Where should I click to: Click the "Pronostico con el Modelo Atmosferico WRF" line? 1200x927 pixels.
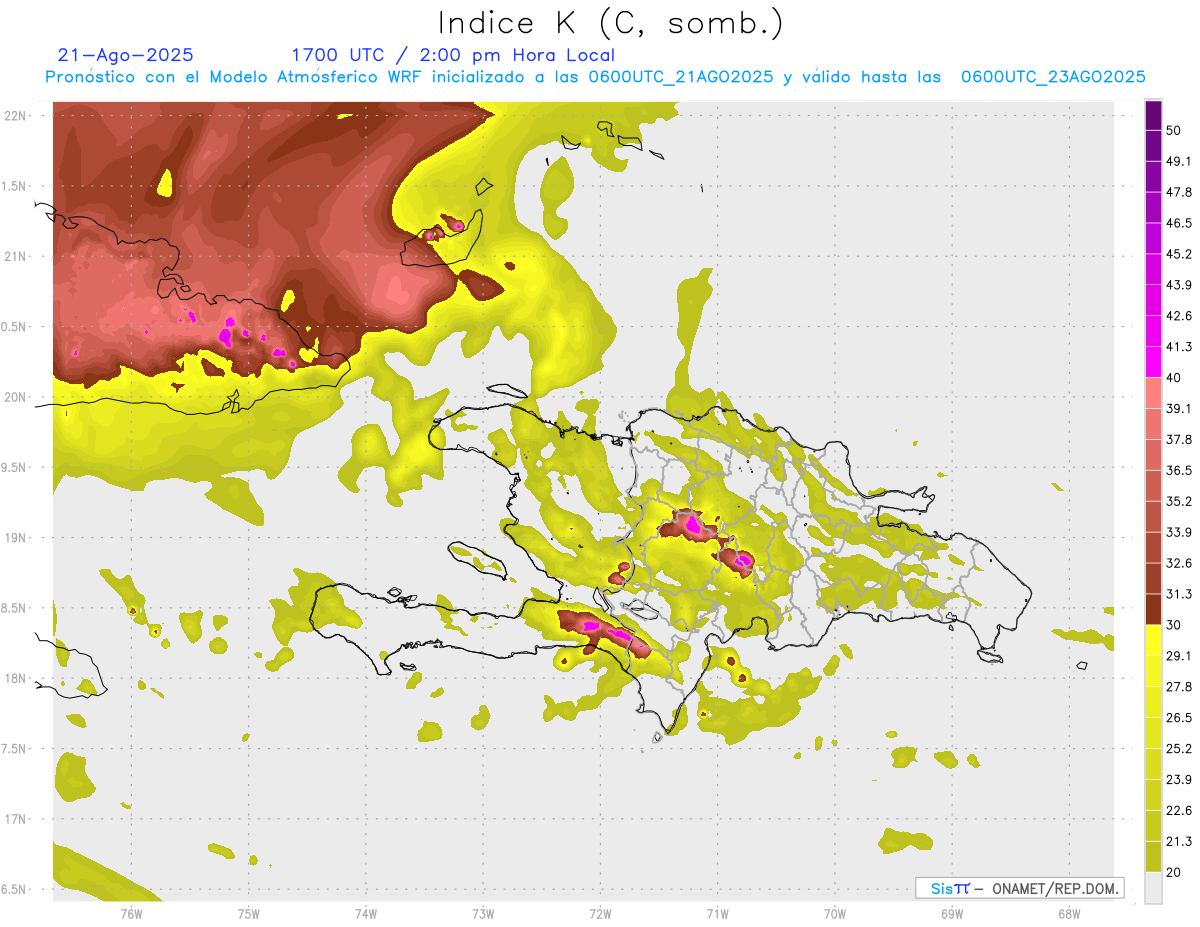[595, 77]
